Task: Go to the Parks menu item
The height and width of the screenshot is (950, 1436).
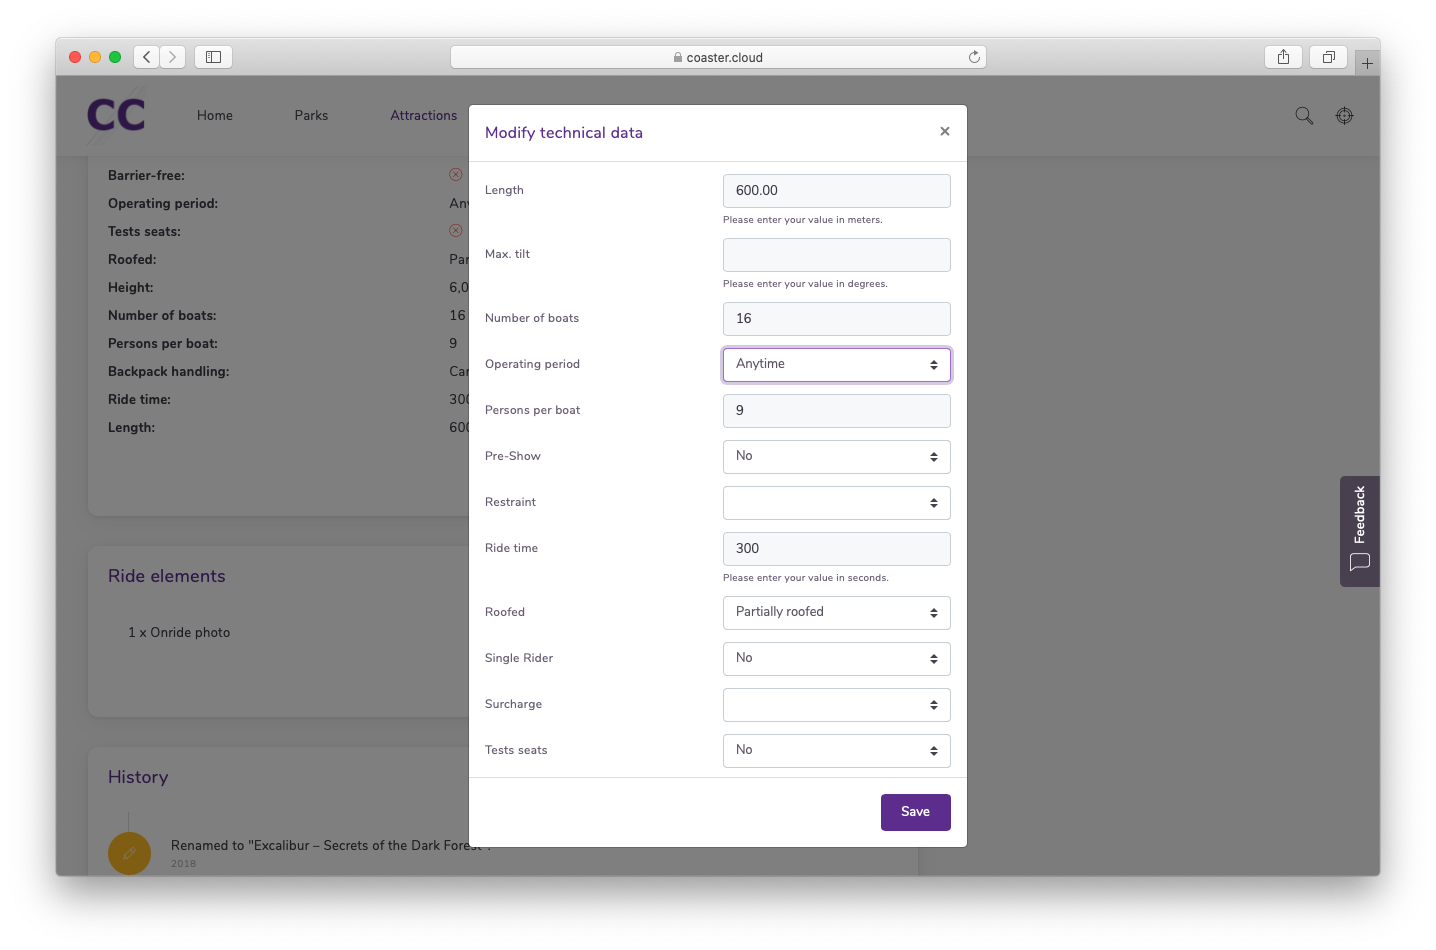Action: point(311,116)
